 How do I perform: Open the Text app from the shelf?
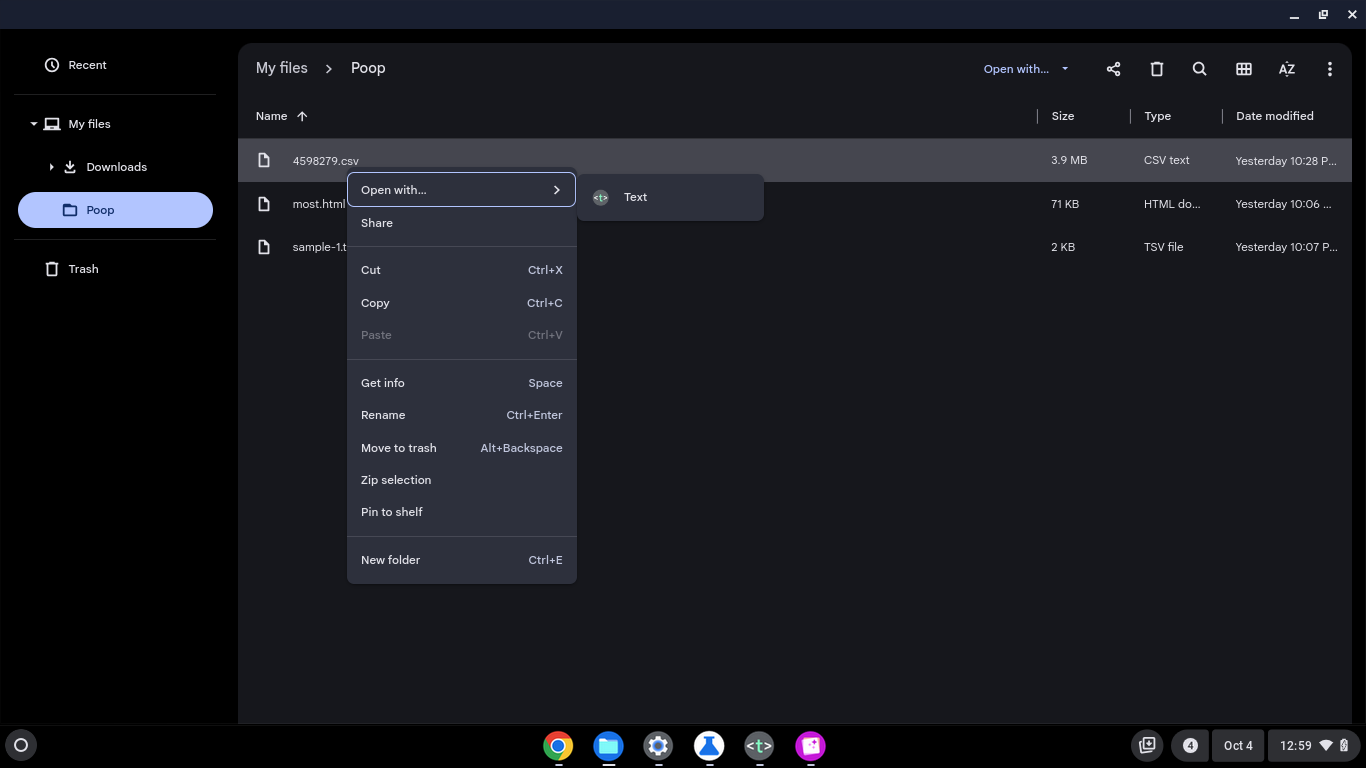click(759, 746)
